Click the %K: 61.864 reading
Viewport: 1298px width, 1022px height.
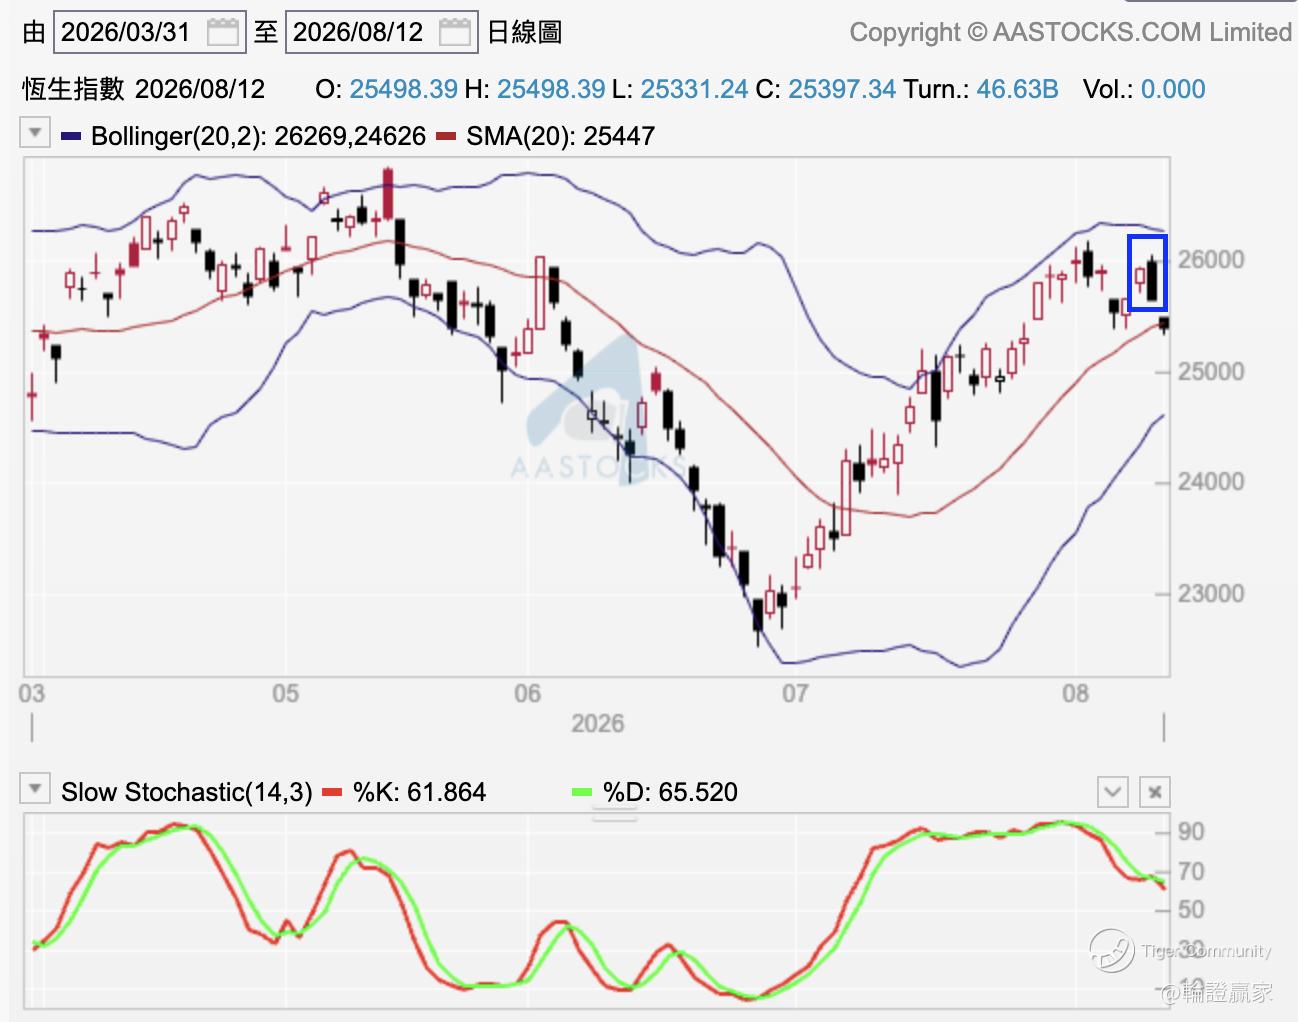[419, 792]
